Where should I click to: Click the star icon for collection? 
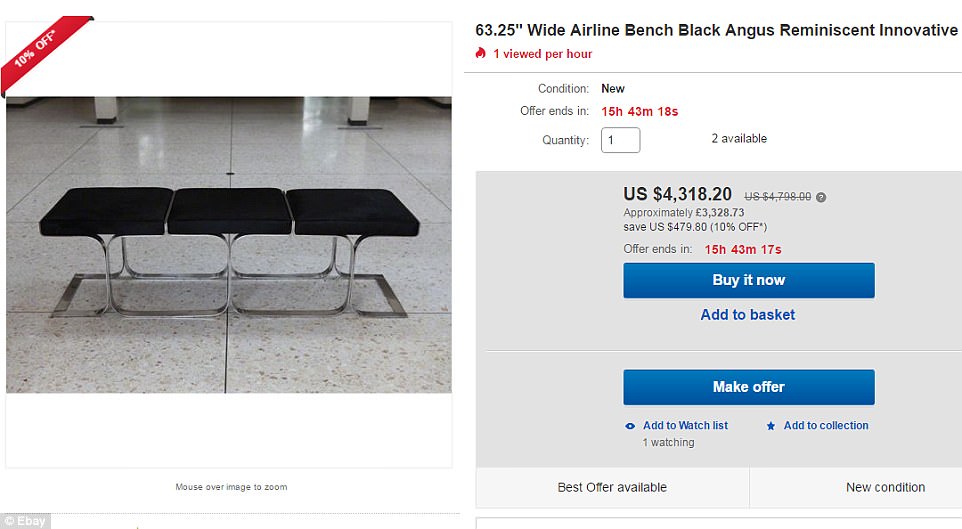[771, 426]
